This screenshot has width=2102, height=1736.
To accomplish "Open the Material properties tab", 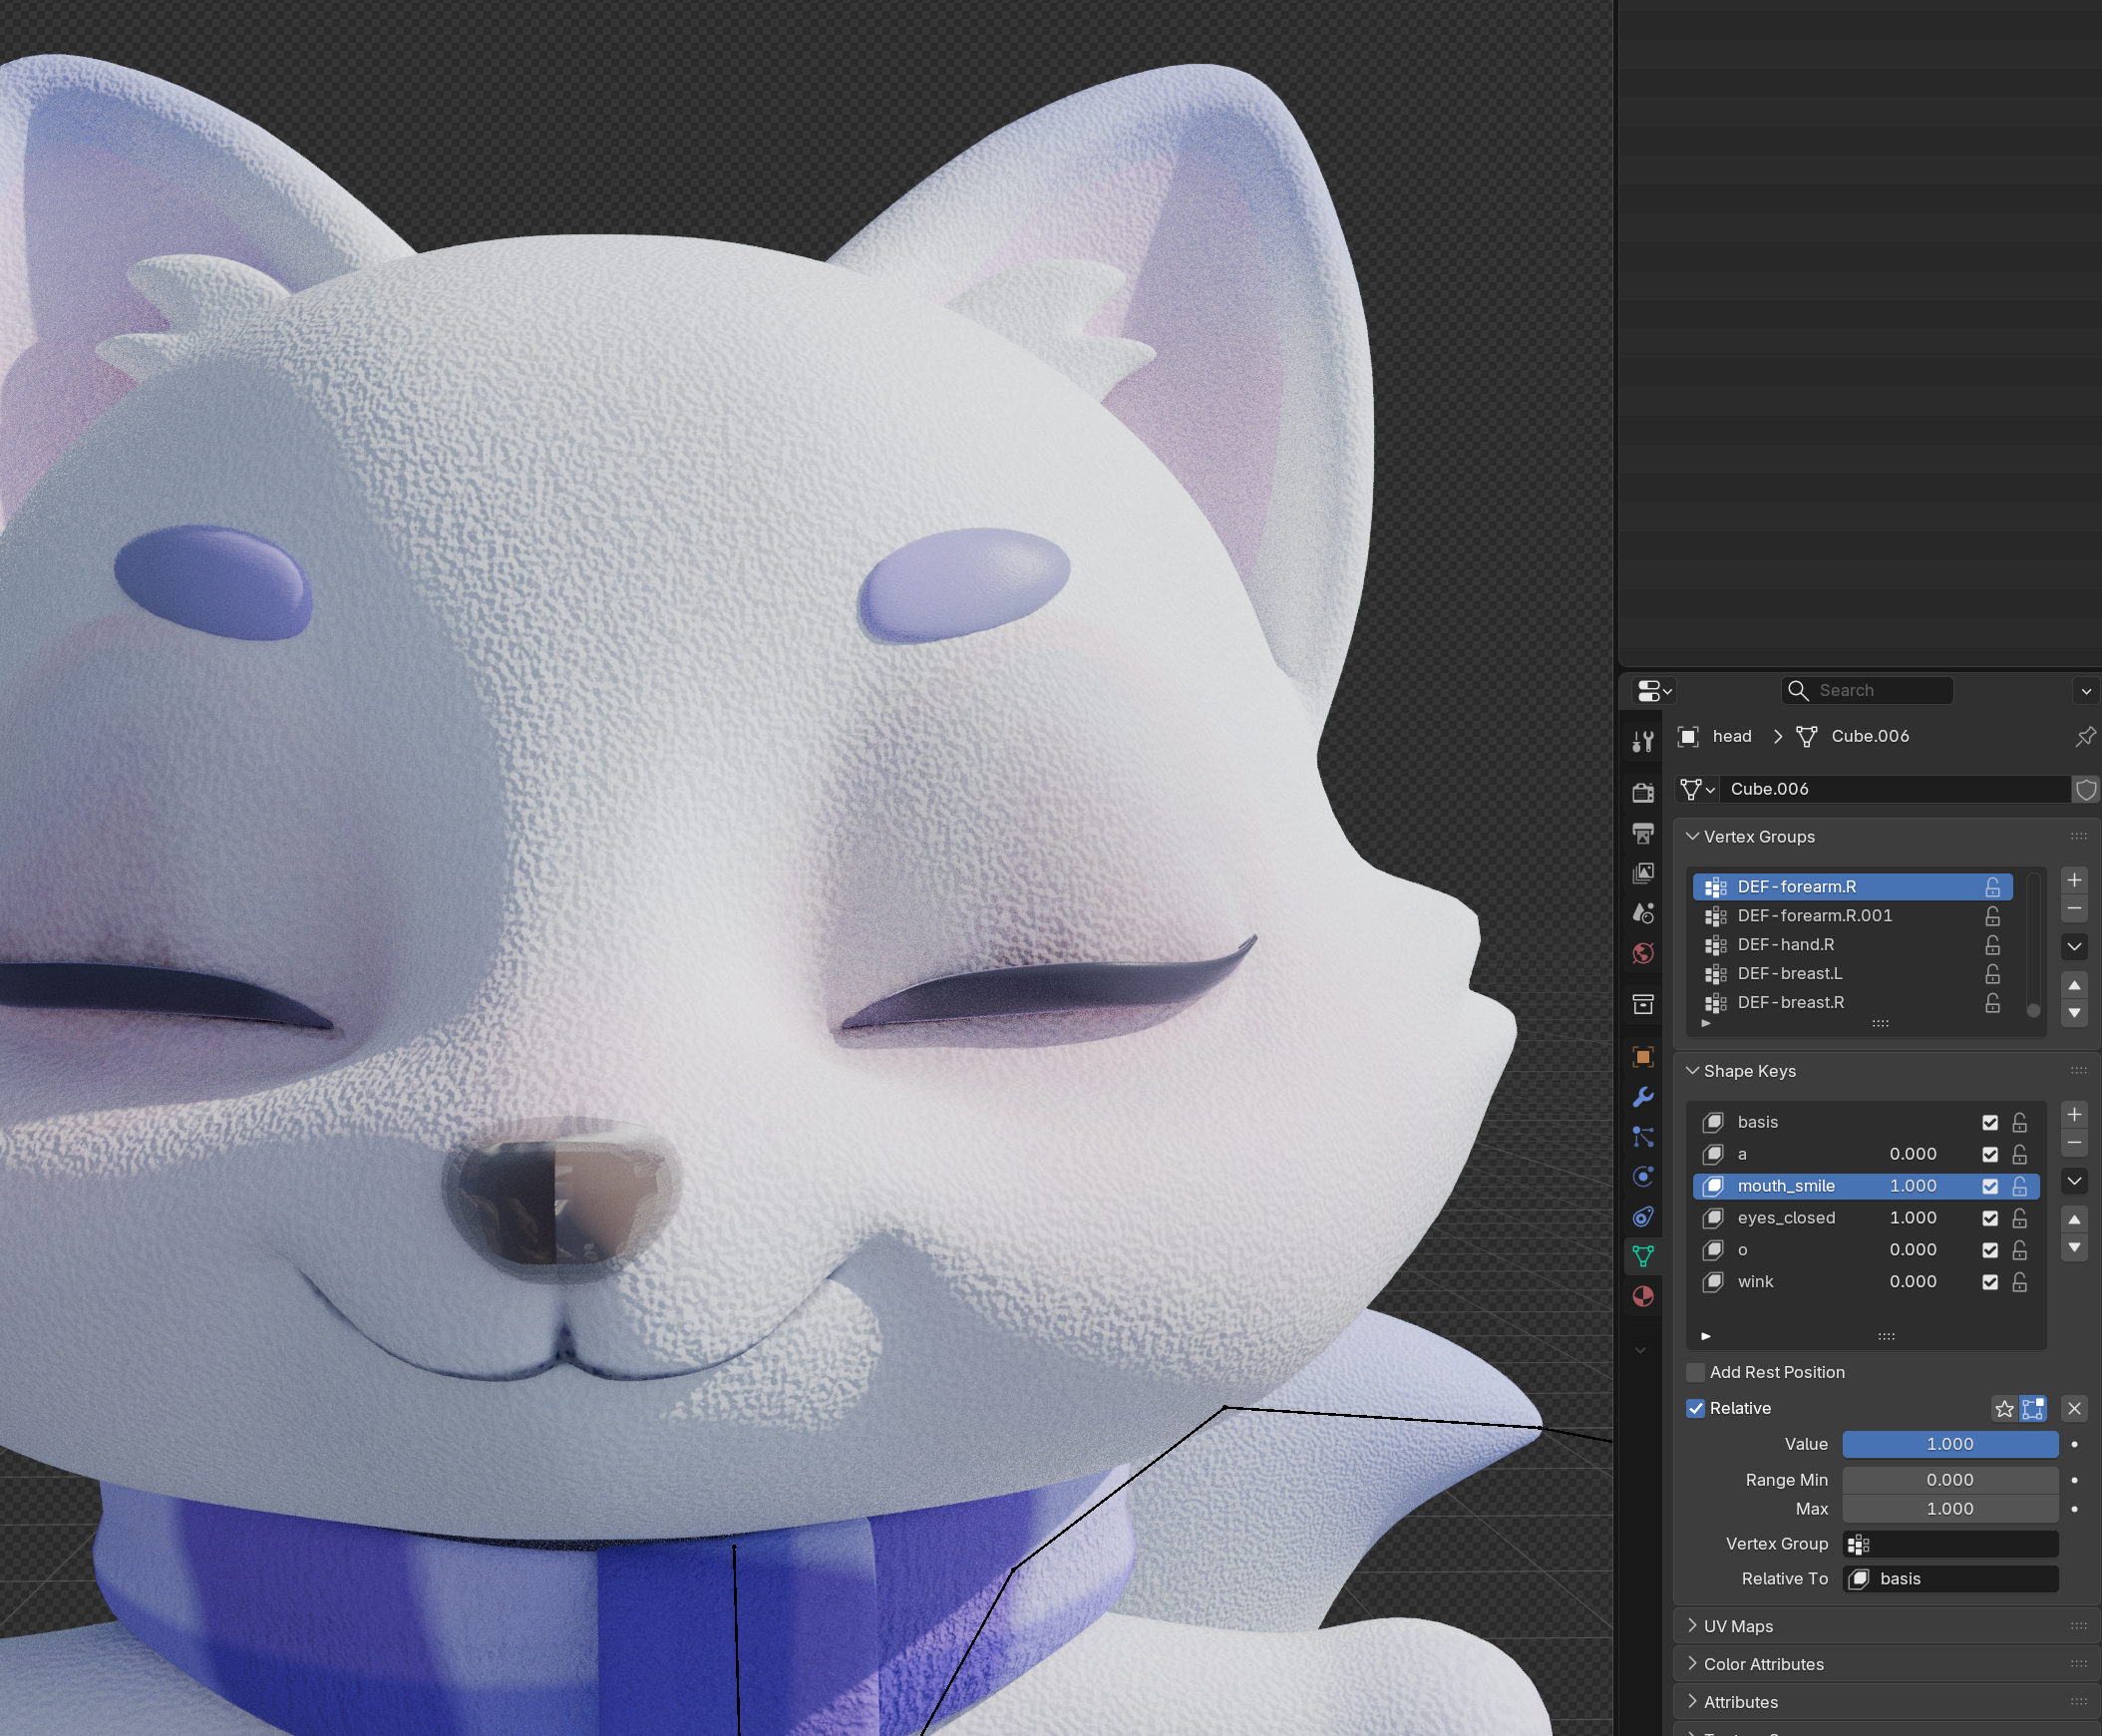I will [x=1642, y=1297].
